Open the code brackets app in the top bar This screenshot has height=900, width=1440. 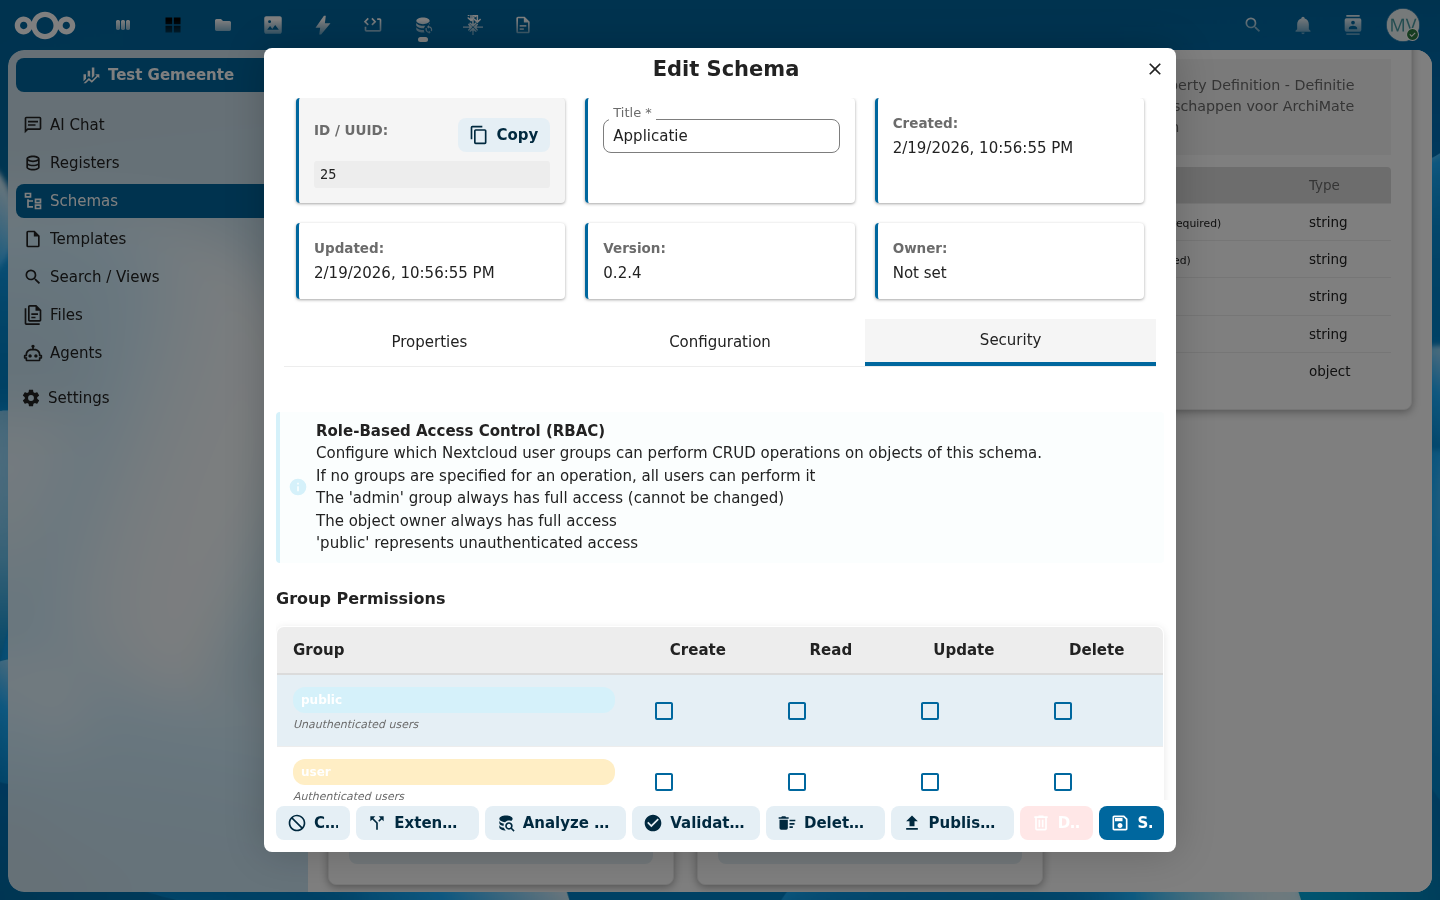(x=373, y=25)
